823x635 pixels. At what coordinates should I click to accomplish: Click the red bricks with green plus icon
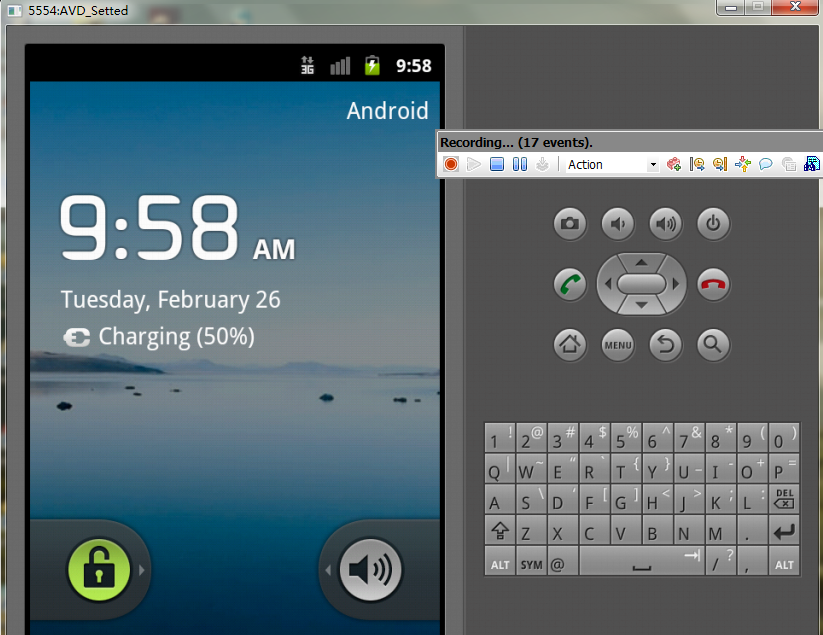pyautogui.click(x=674, y=164)
